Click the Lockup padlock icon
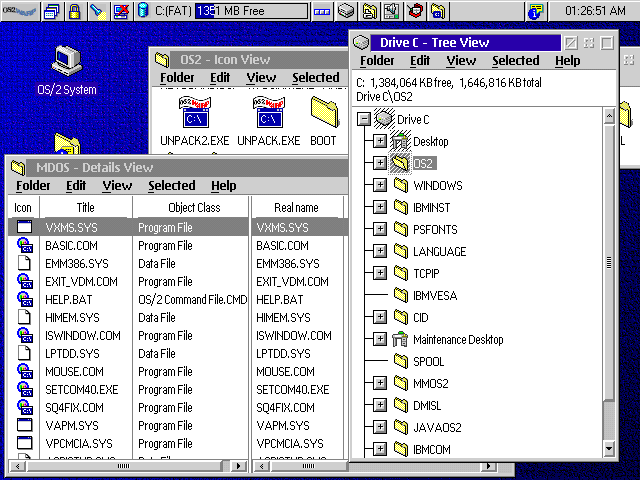 [x=74, y=11]
